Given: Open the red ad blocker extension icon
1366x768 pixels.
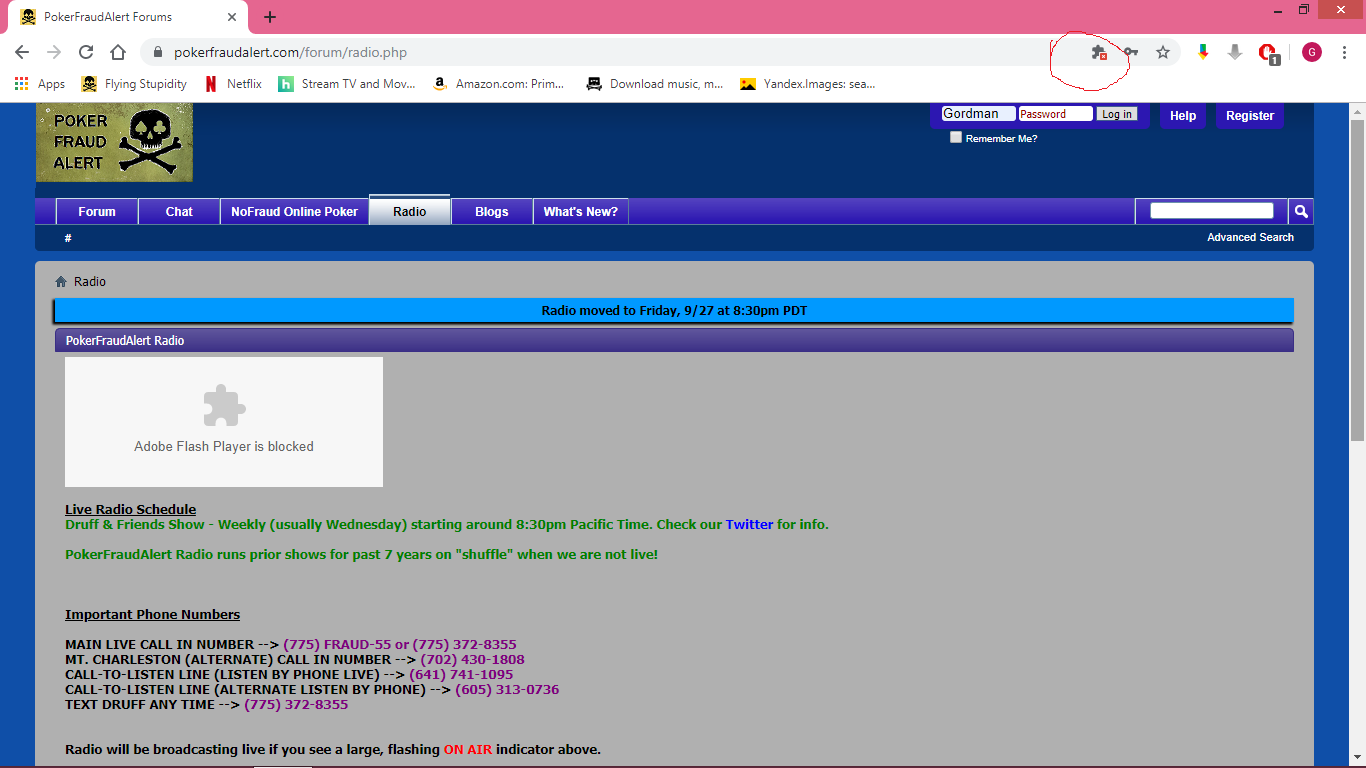Looking at the screenshot, I should coord(1268,53).
